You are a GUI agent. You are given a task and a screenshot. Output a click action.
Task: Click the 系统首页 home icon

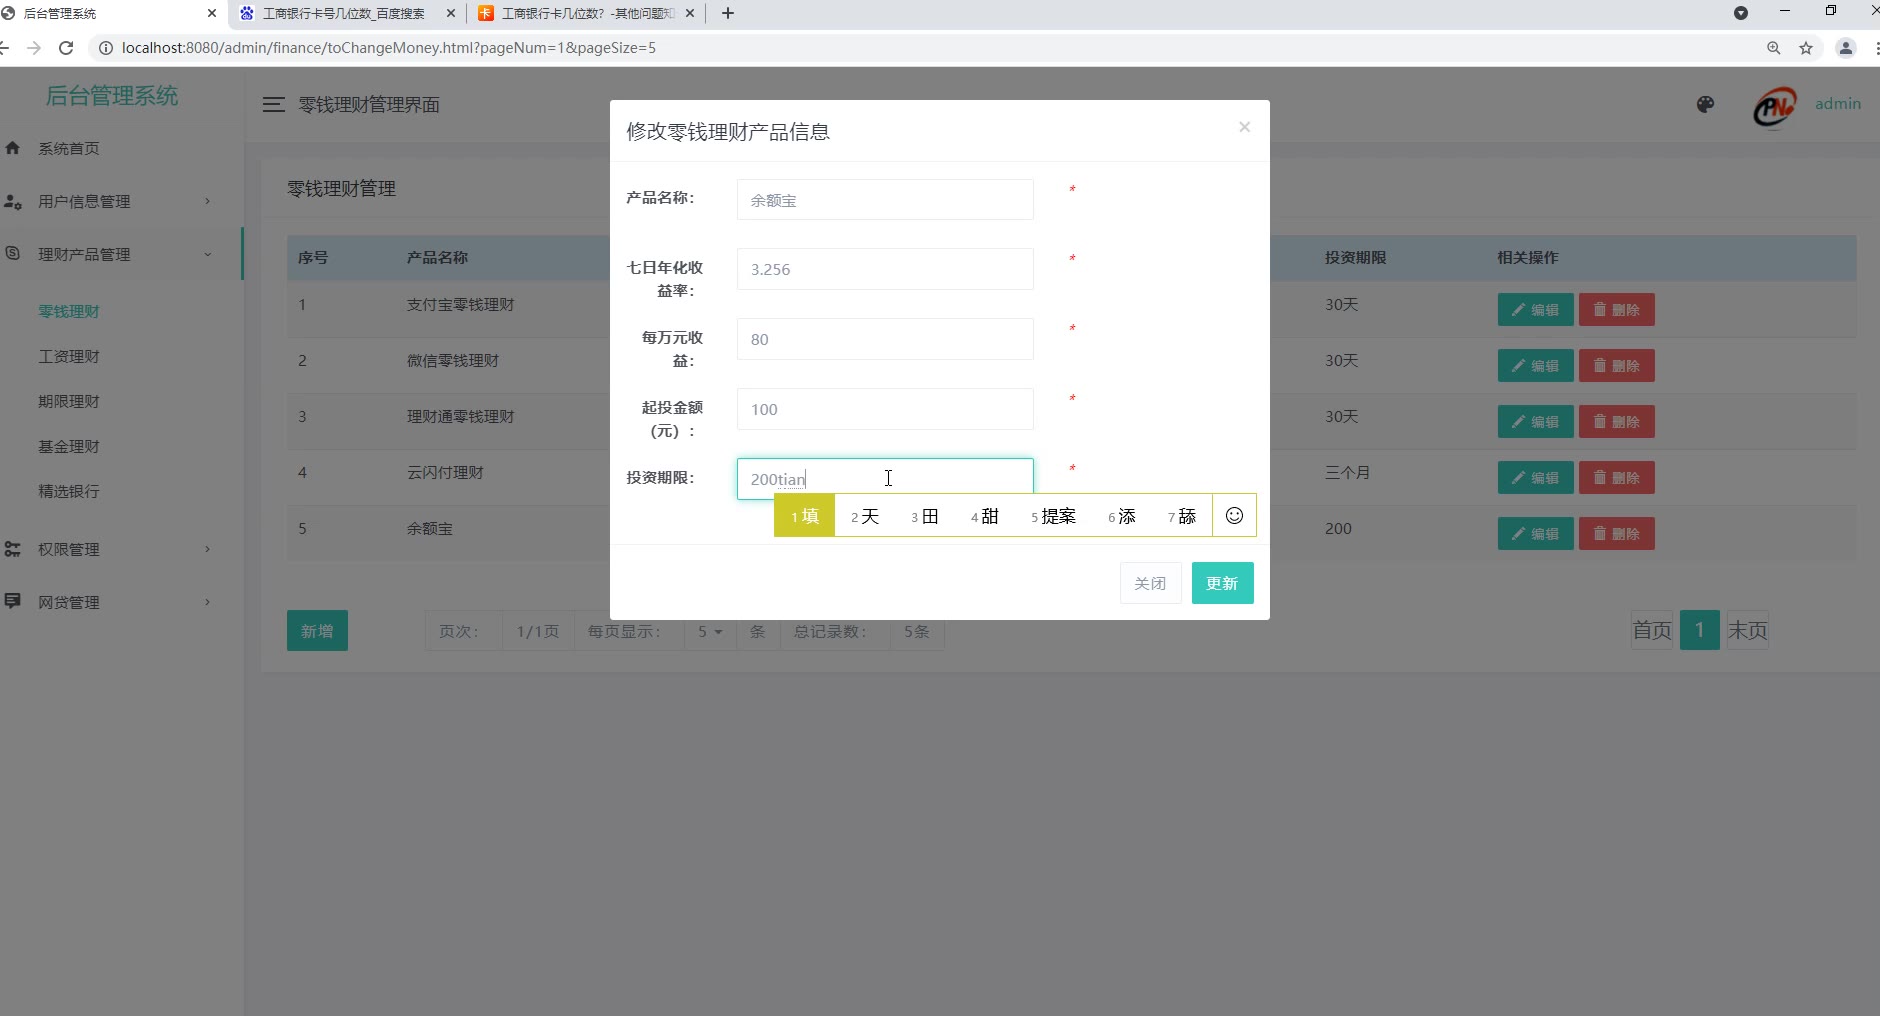tap(13, 148)
